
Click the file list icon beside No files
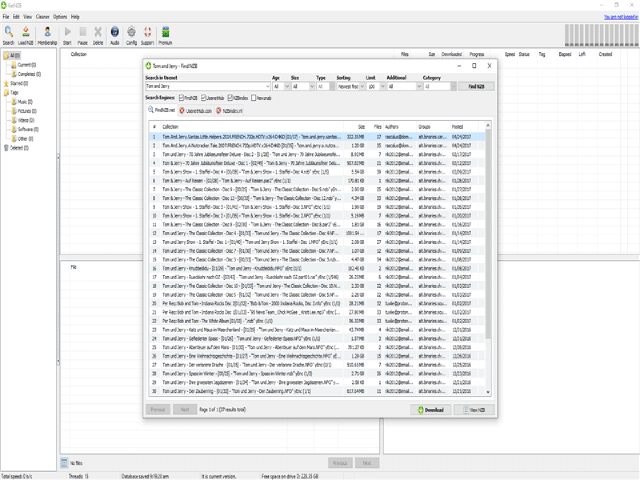tap(64, 463)
